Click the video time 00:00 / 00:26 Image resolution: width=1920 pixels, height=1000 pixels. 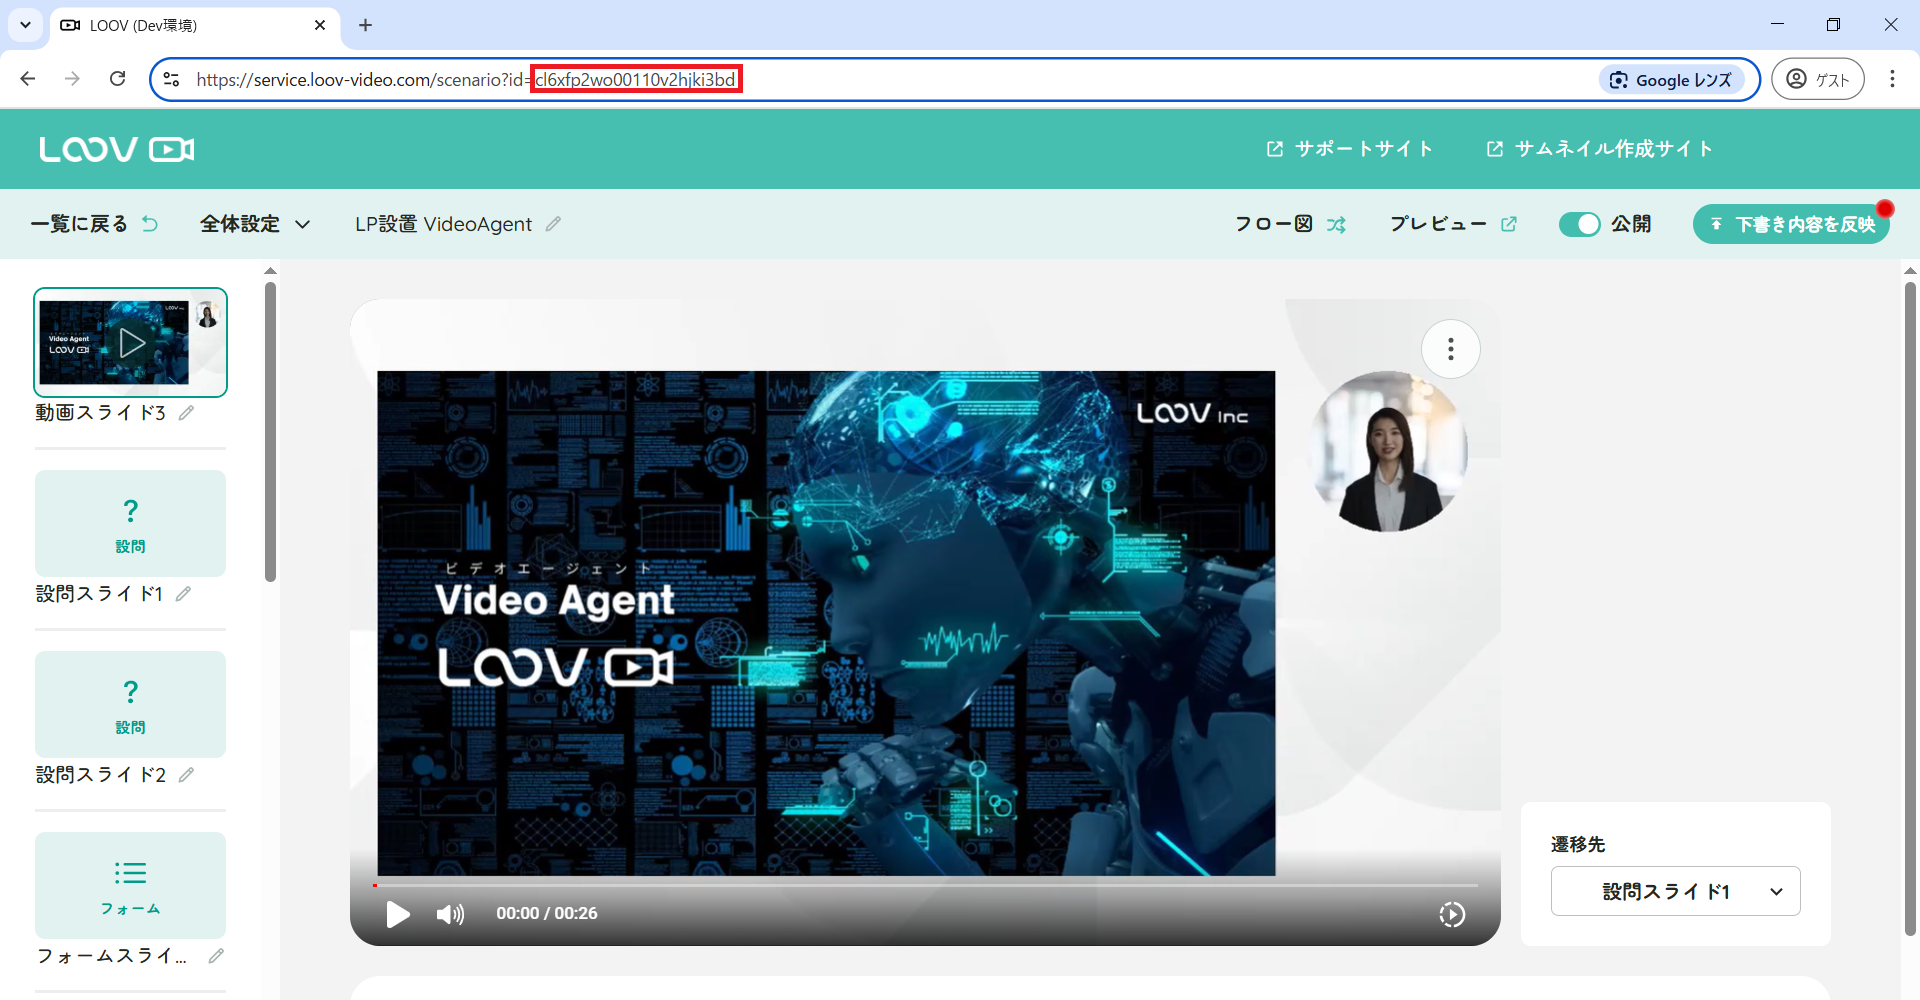547,914
